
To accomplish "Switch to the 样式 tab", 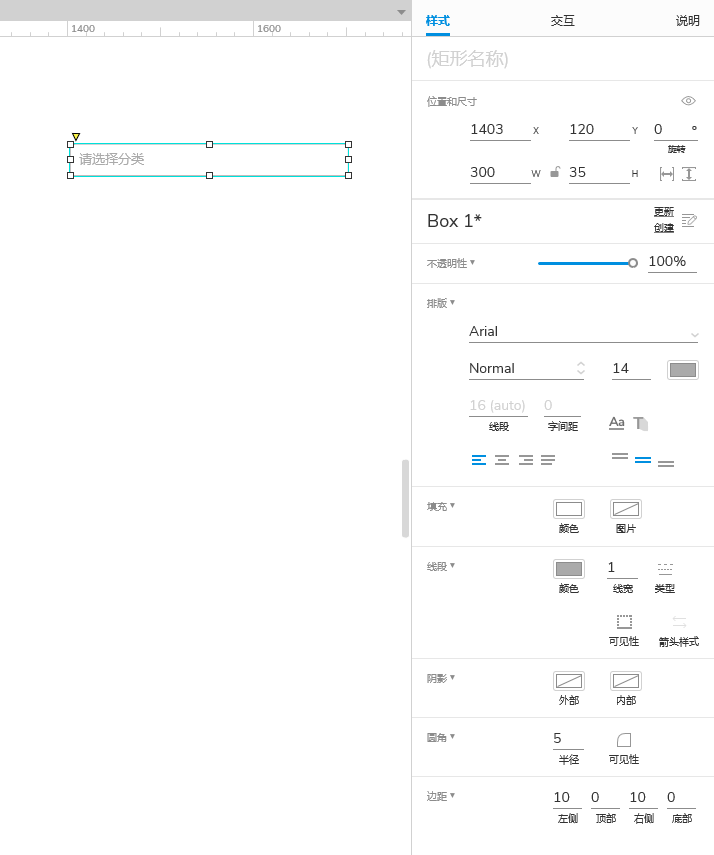I will [437, 21].
